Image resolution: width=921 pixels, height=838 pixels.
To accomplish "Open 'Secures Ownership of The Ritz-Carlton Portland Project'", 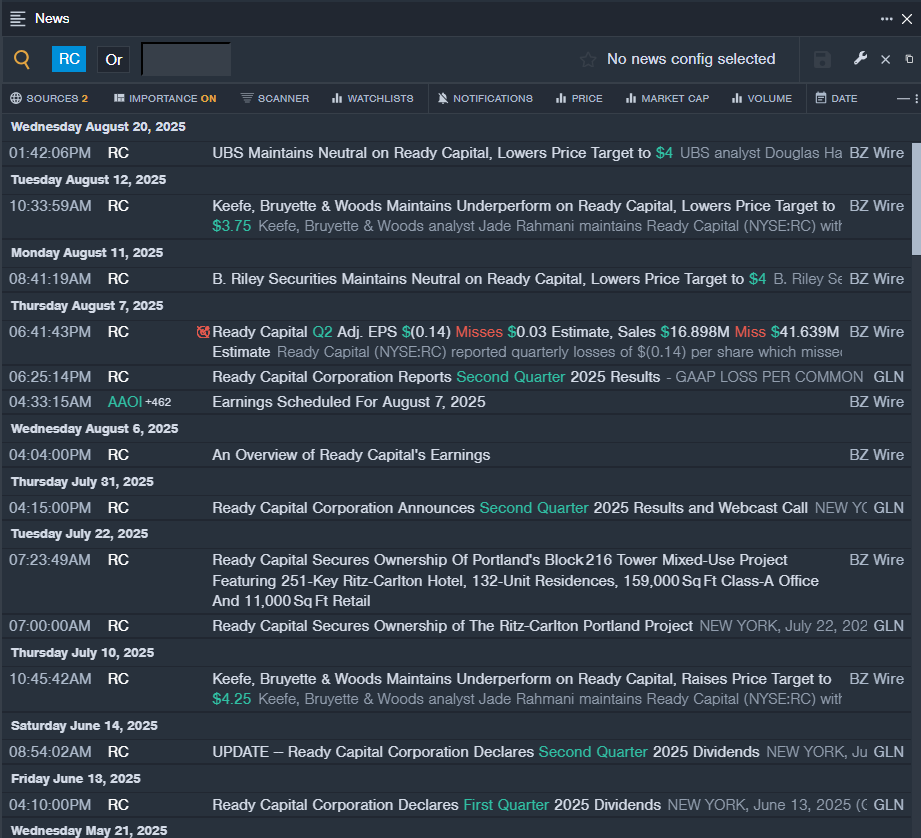I will [452, 626].
